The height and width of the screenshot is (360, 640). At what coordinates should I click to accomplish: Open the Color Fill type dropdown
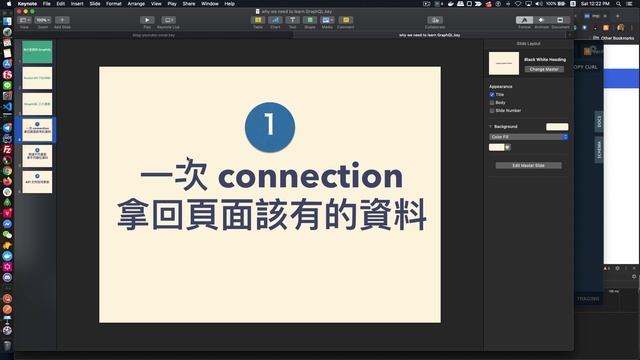pyautogui.click(x=528, y=137)
